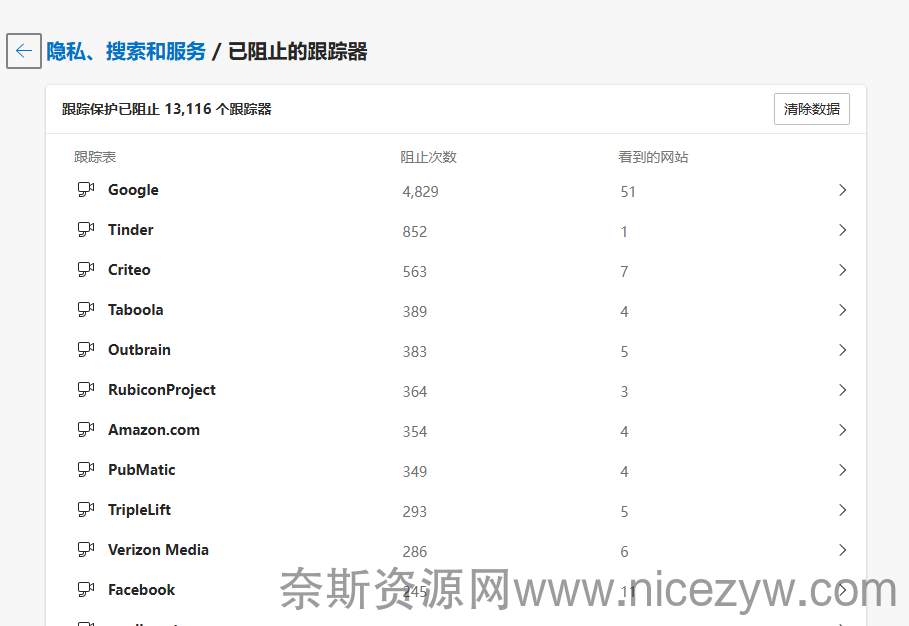
Task: Open 隐私、搜索和服务 breadcrumb link
Action: (x=126, y=52)
